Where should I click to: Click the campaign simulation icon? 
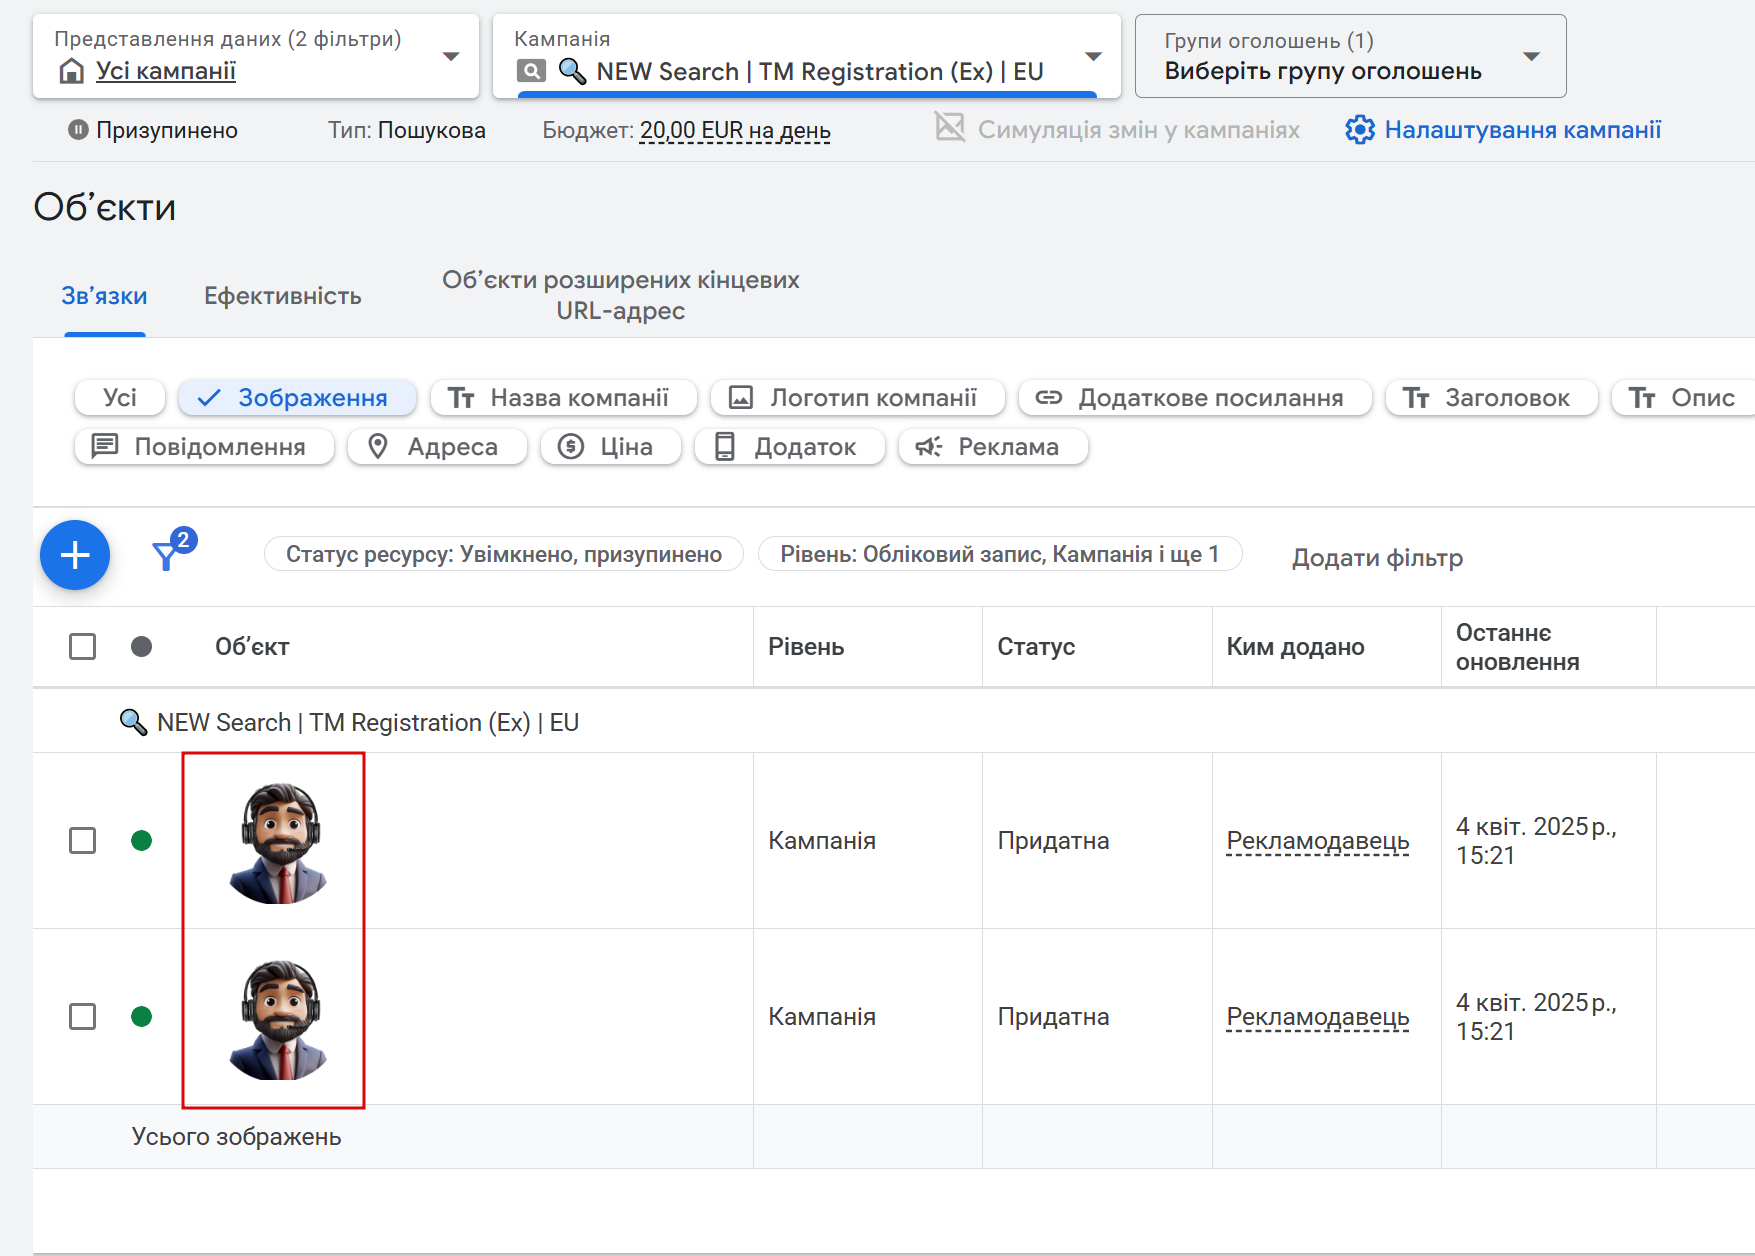[949, 128]
